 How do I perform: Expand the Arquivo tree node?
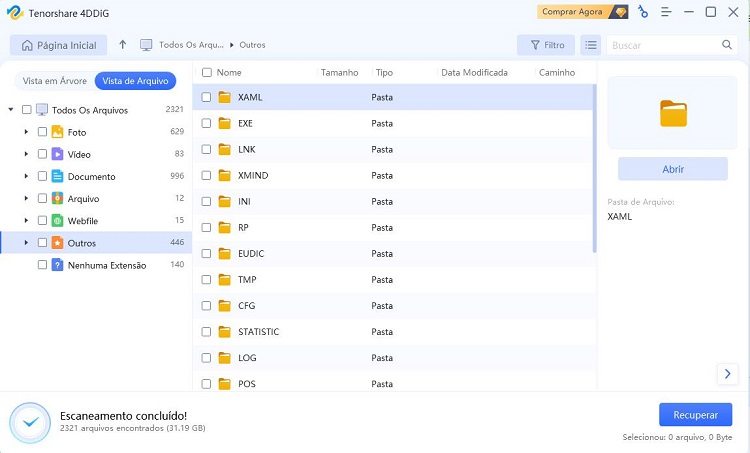click(x=26, y=198)
